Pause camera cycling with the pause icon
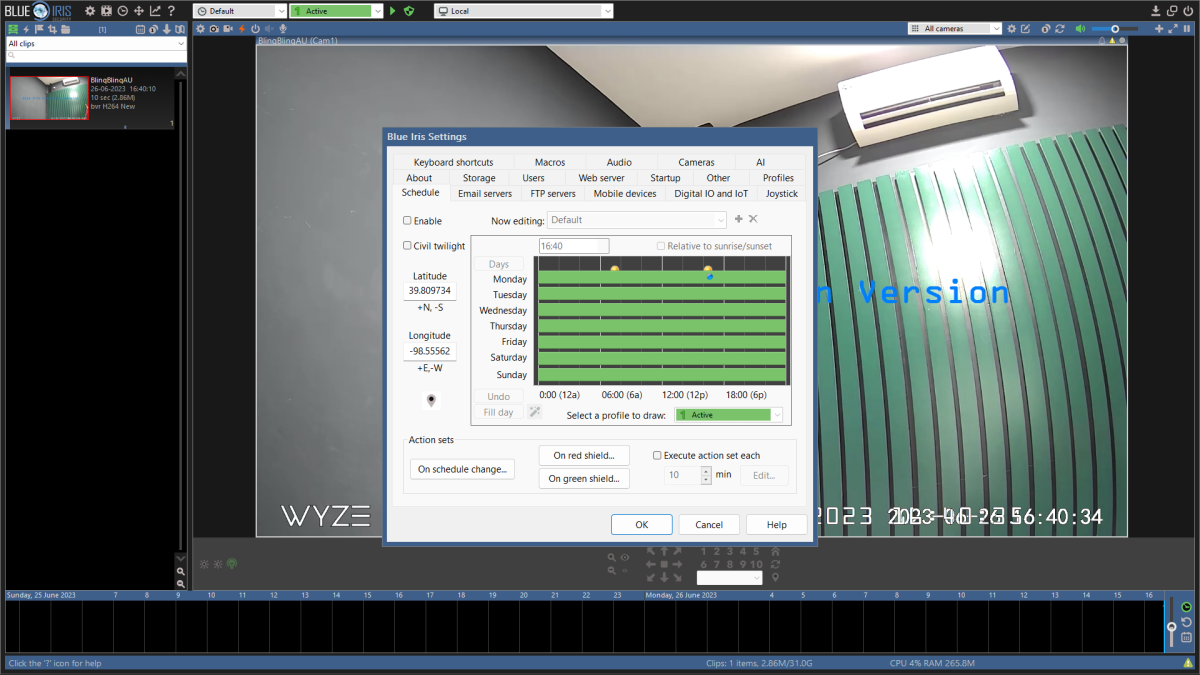 click(1188, 28)
